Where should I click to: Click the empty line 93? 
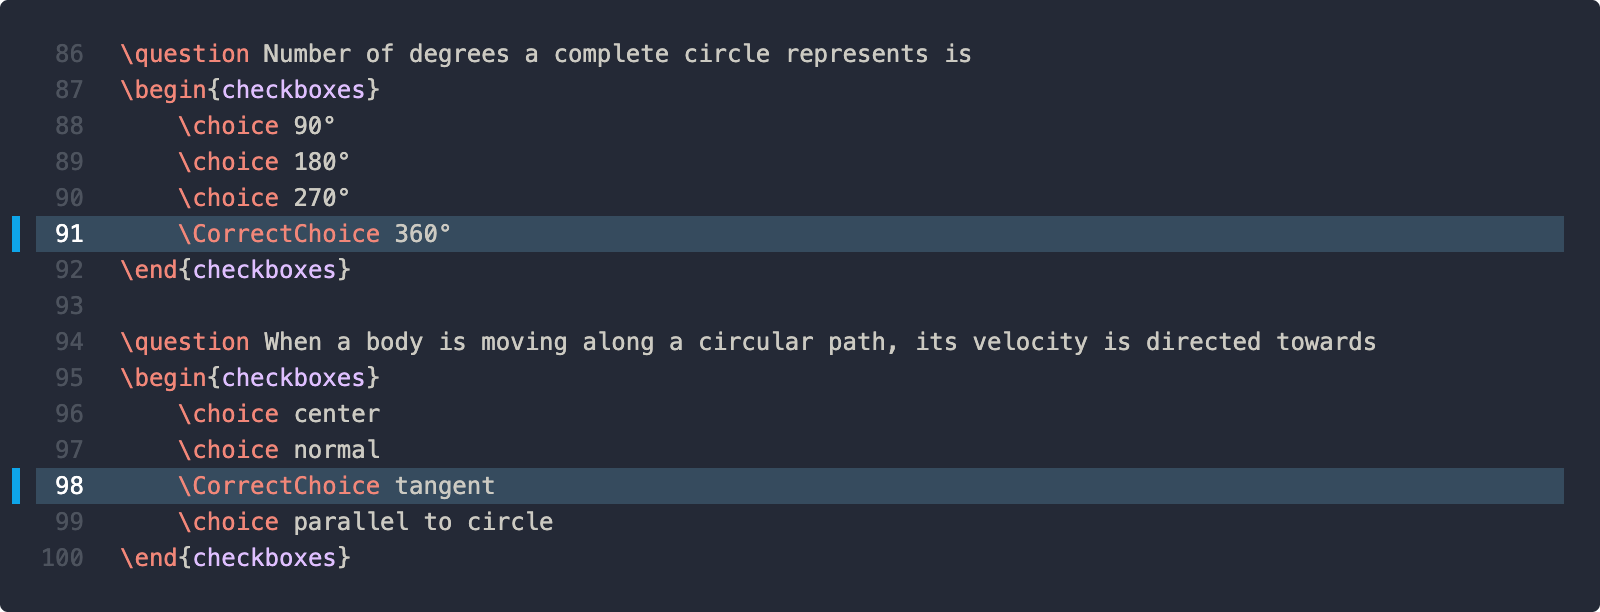click(x=800, y=306)
